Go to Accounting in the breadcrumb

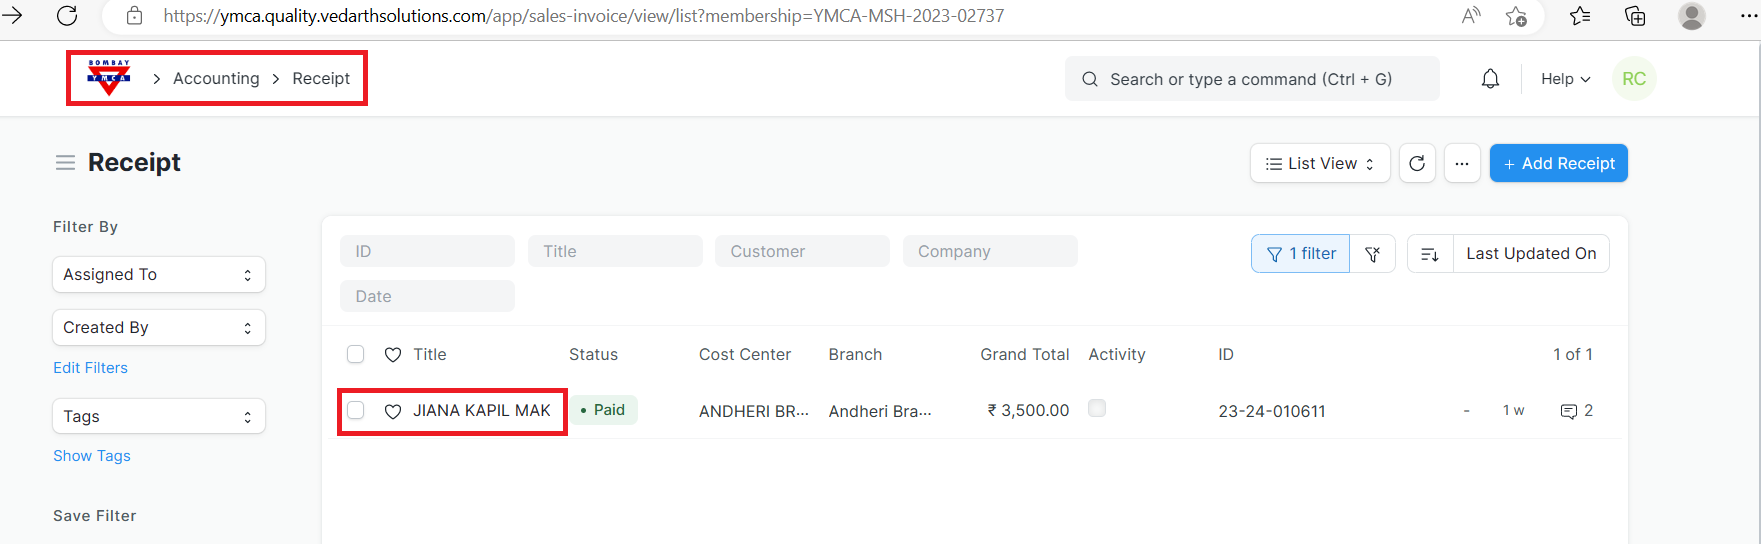pyautogui.click(x=216, y=78)
